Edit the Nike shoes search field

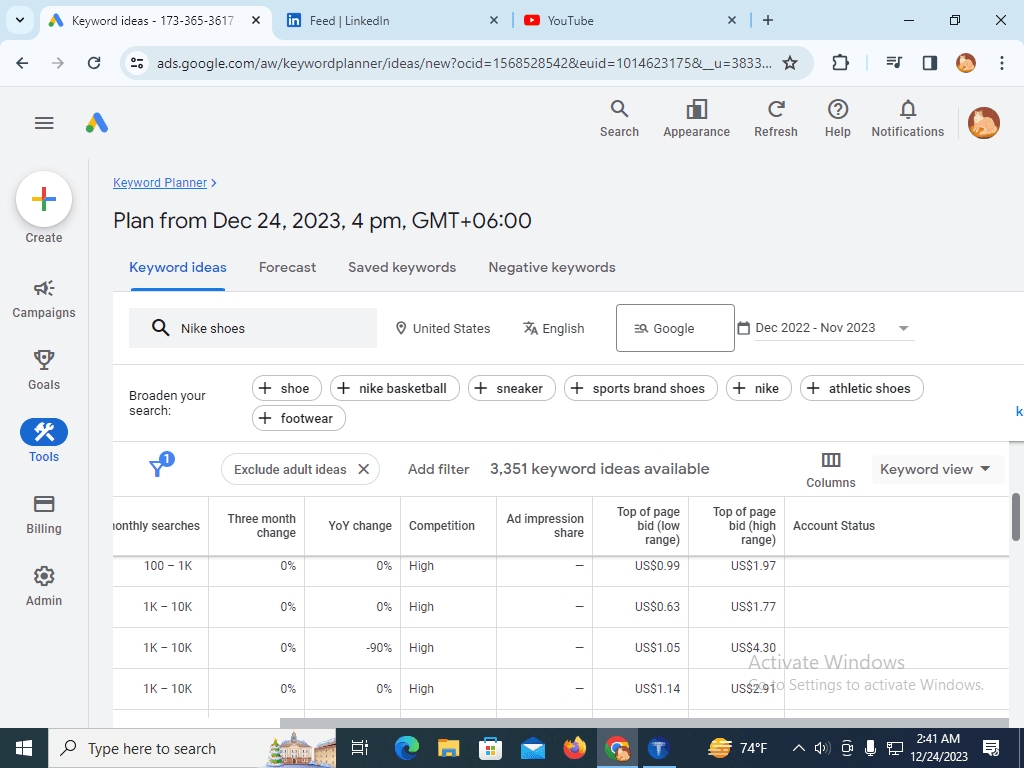[253, 328]
